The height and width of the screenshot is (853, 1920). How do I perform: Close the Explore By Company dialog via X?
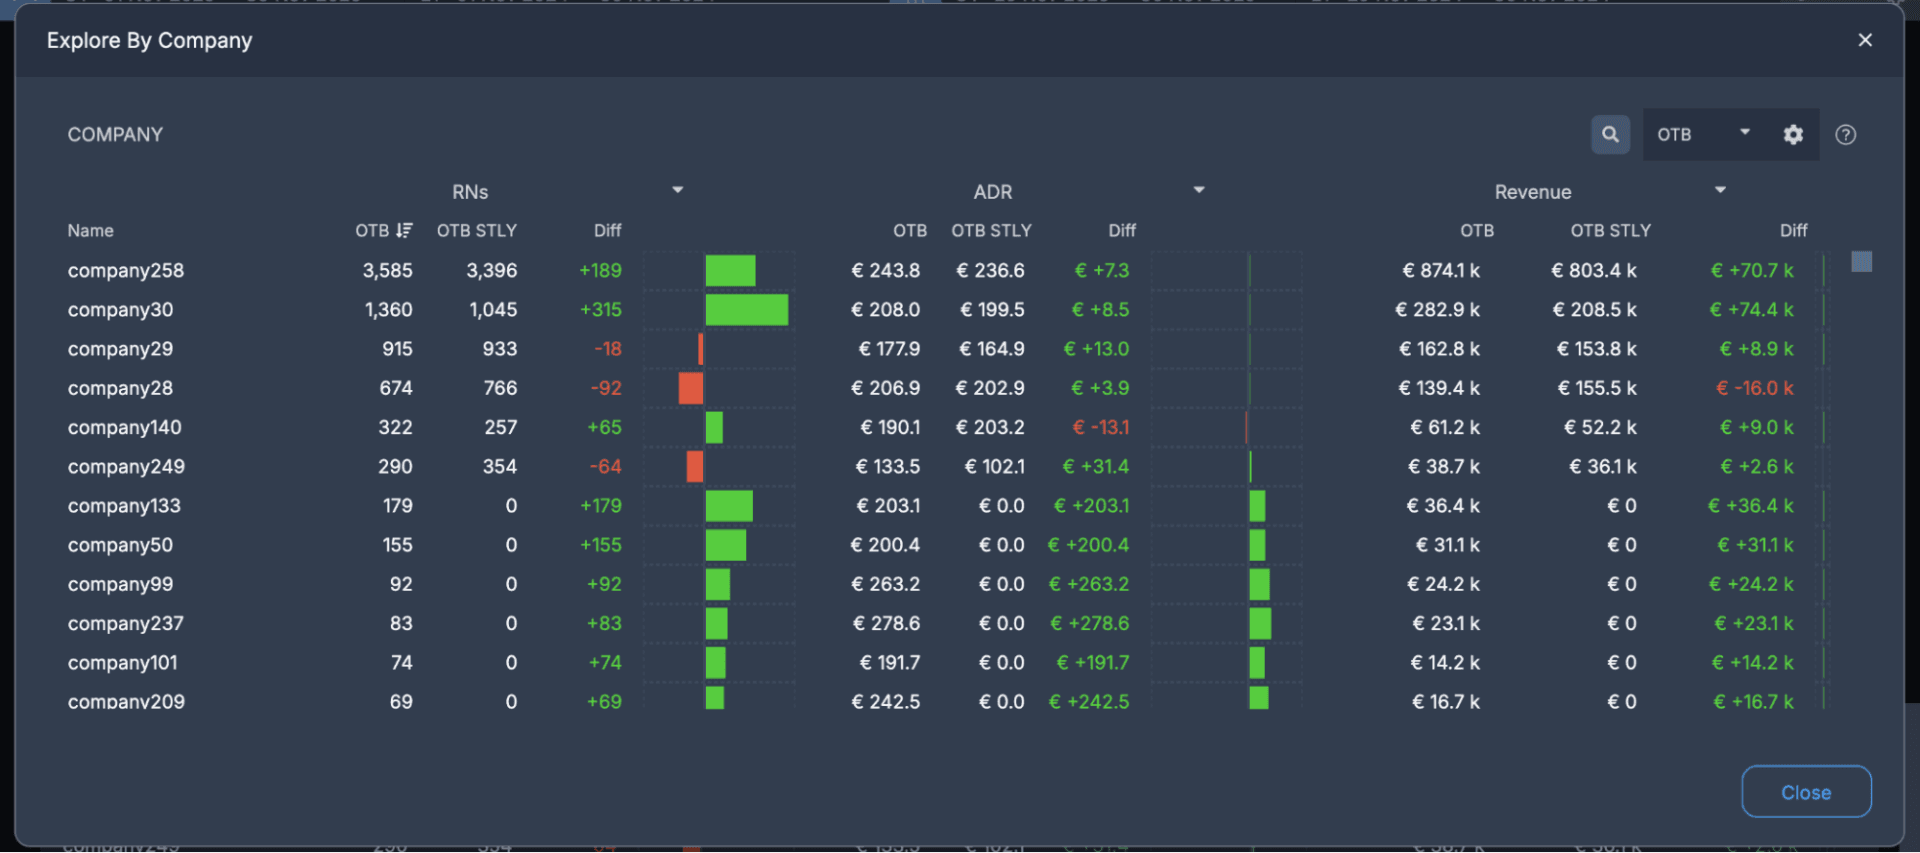pyautogui.click(x=1864, y=40)
